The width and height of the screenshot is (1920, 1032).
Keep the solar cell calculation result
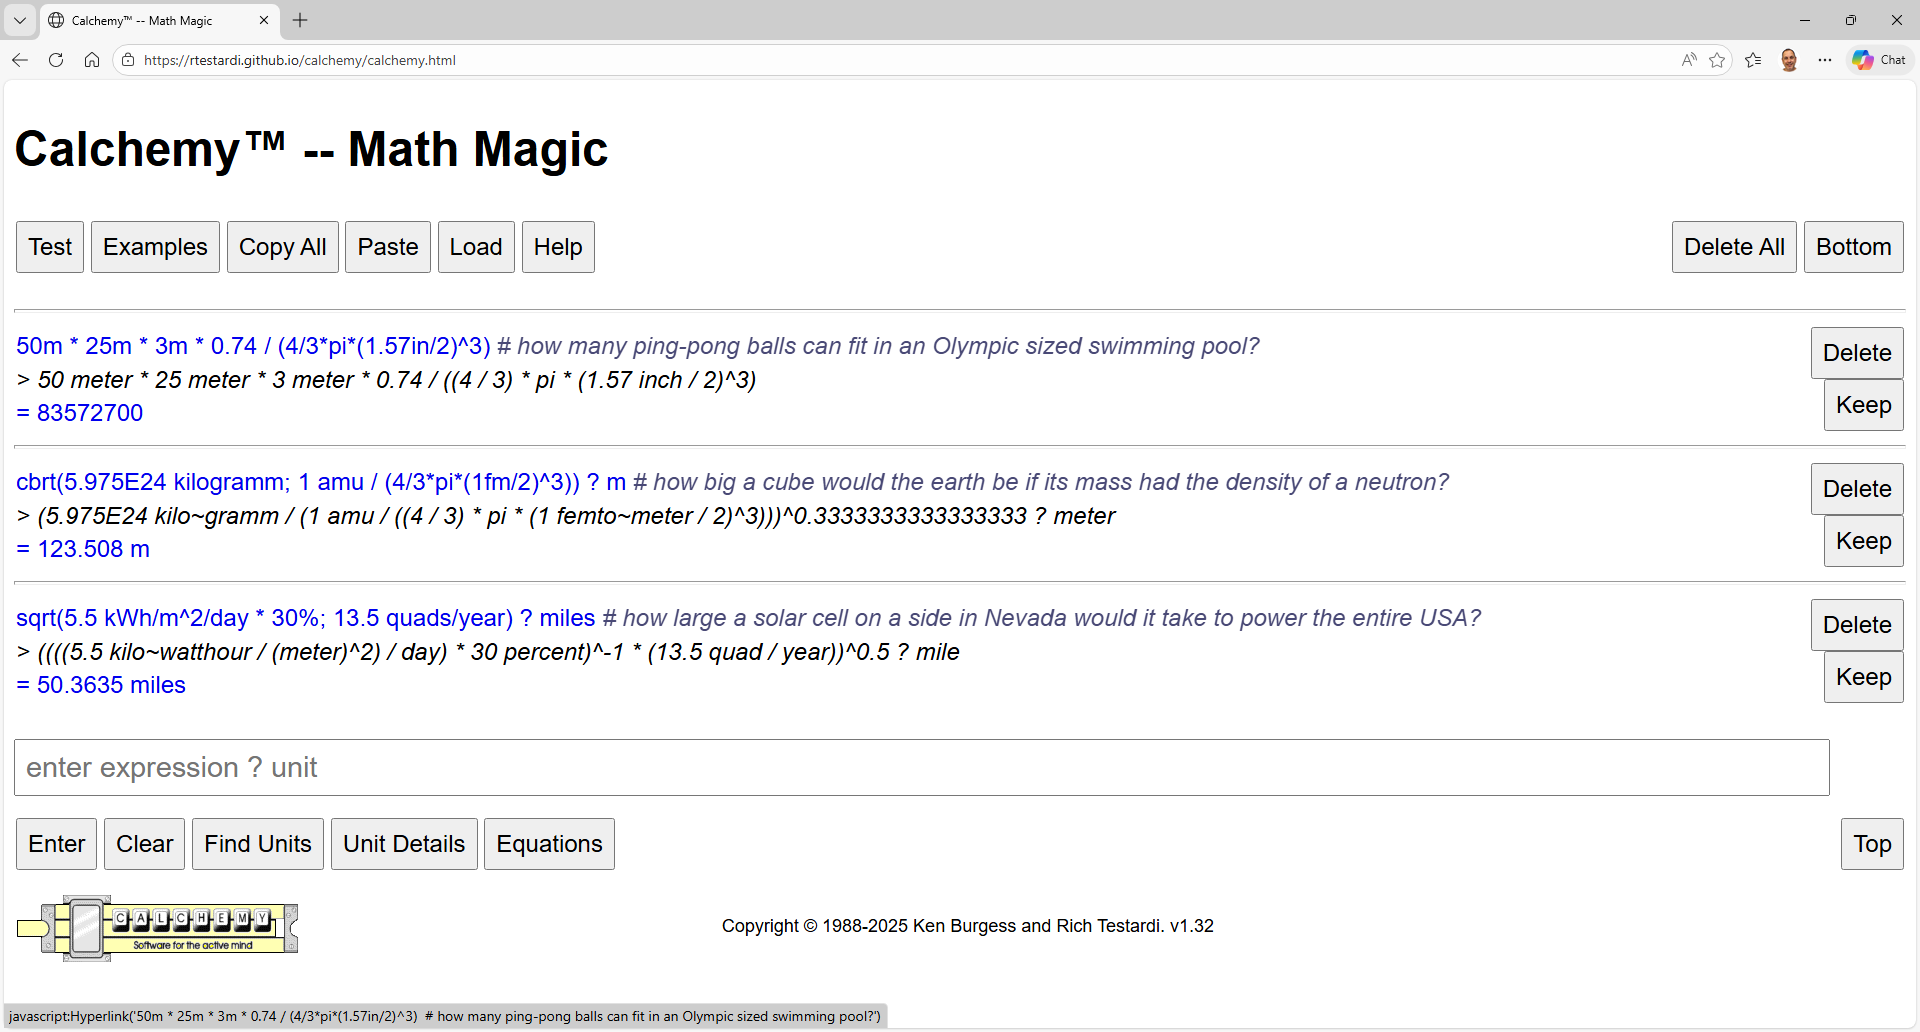coord(1862,677)
